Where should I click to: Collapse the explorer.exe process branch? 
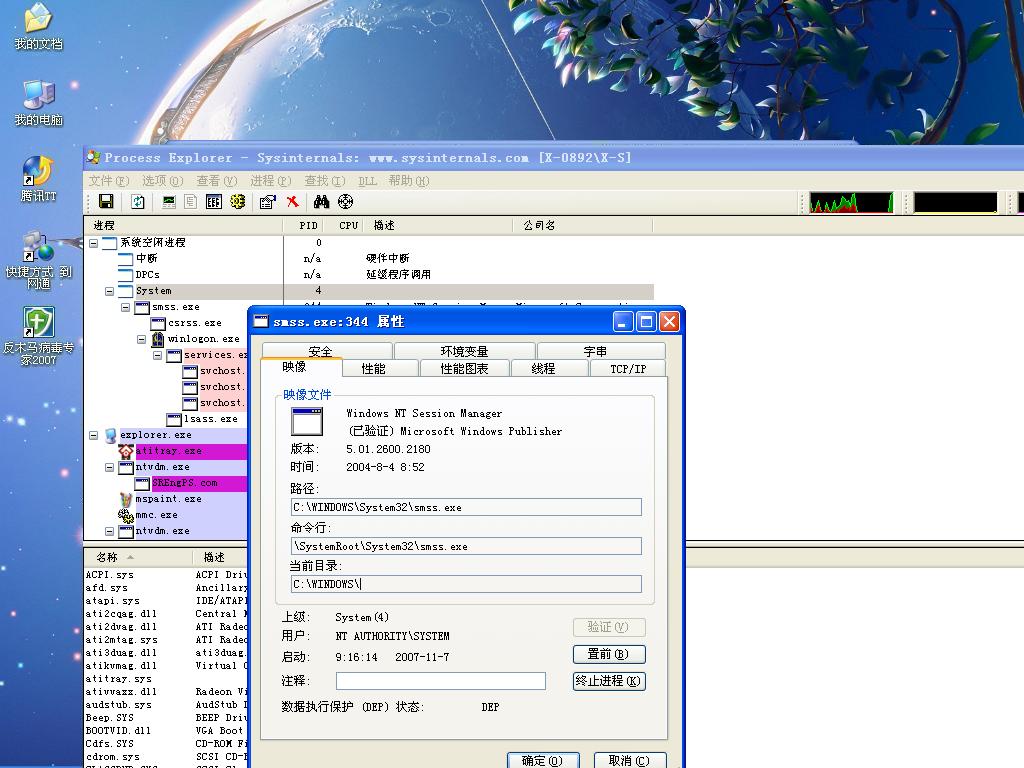(x=94, y=435)
